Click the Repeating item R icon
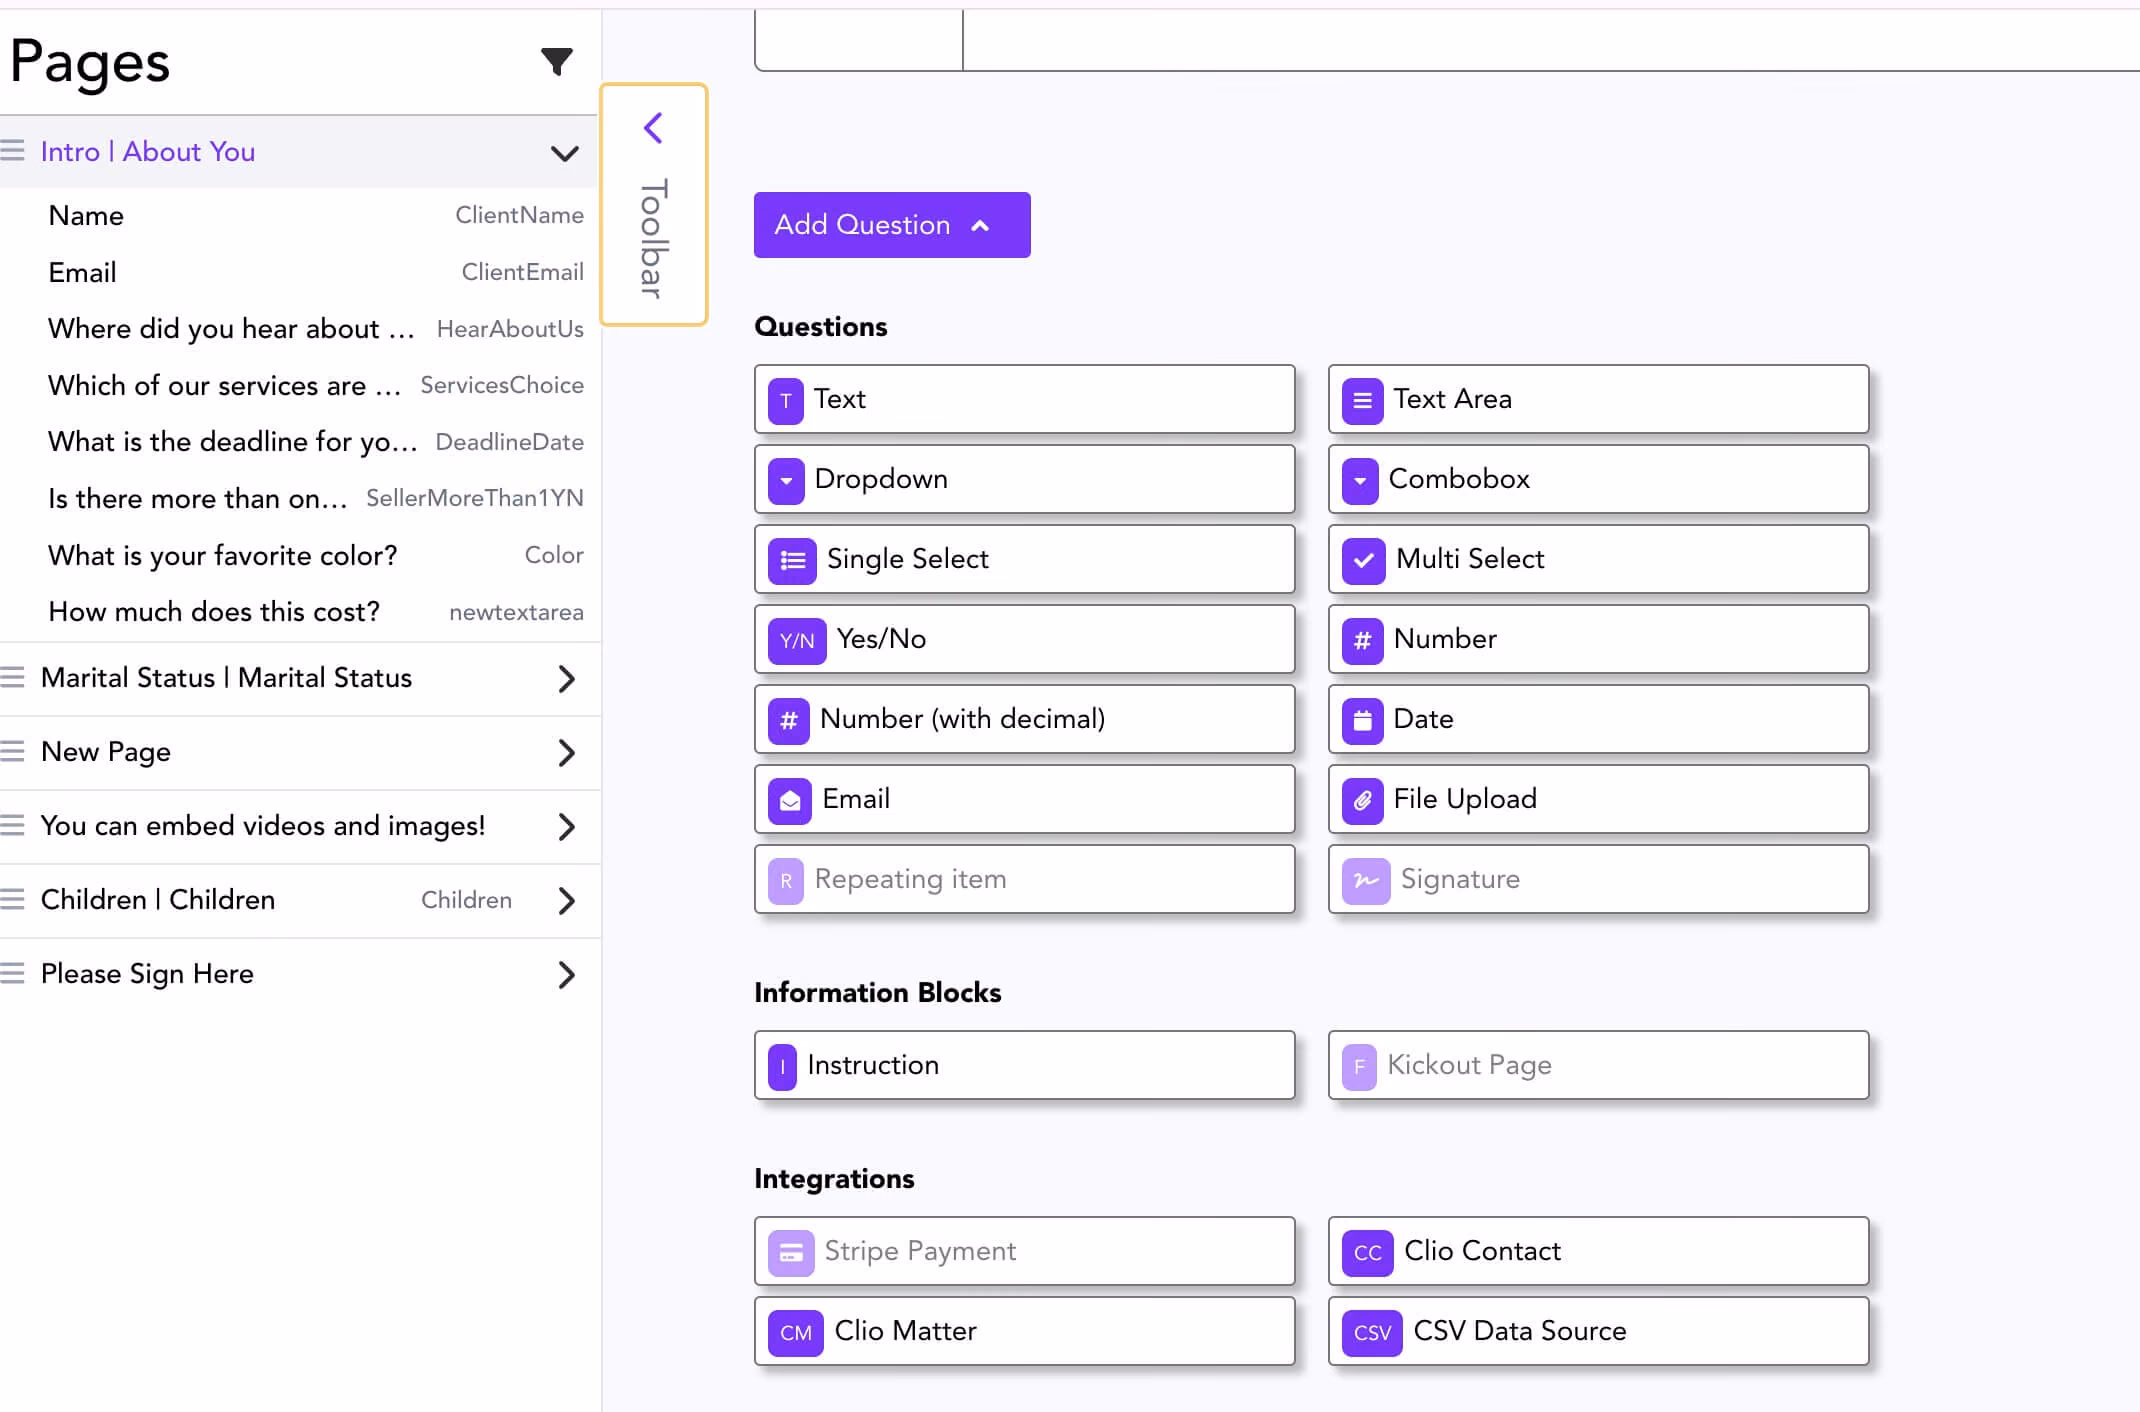Image resolution: width=2140 pixels, height=1412 pixels. click(786, 881)
